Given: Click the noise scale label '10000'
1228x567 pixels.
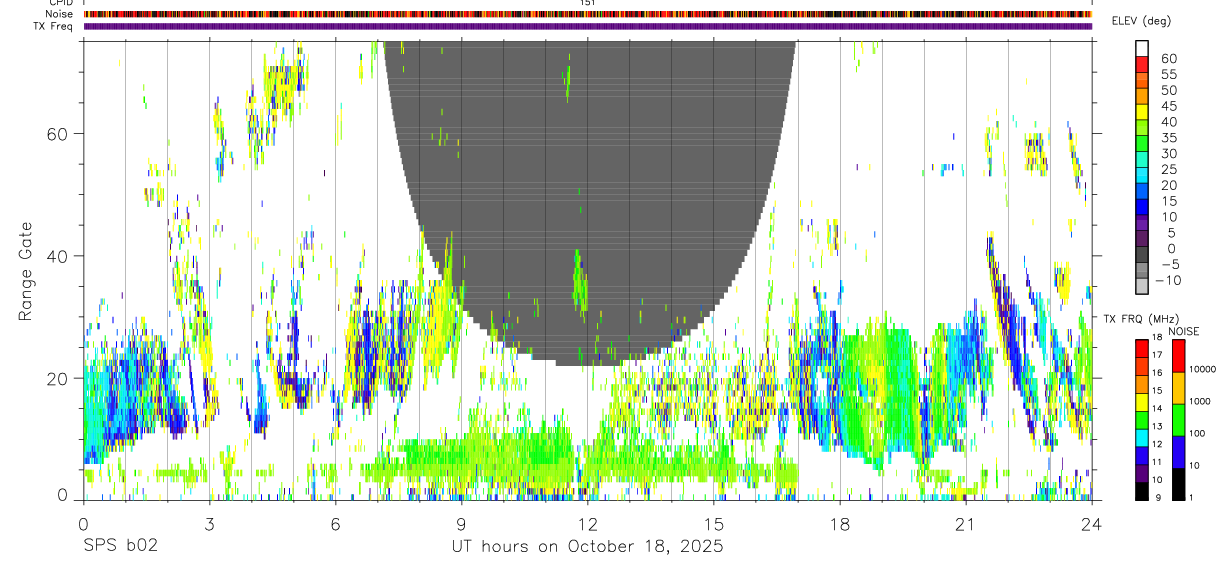Looking at the screenshot, I should [x=1201, y=369].
